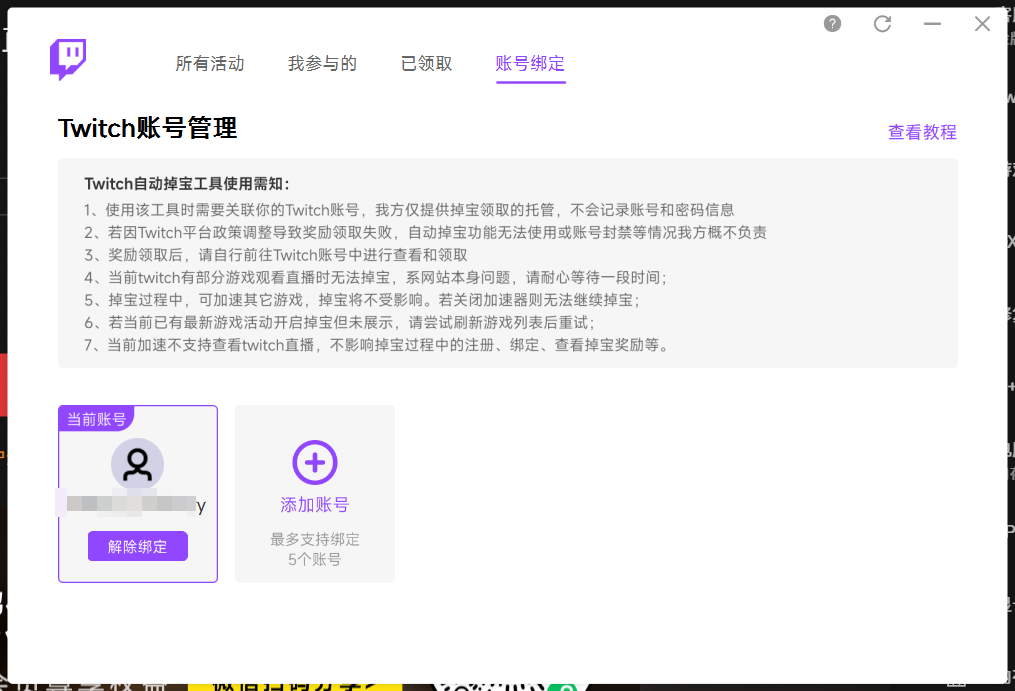The height and width of the screenshot is (691, 1015).
Task: Click the 最多支持绑定5个账号 hint text
Action: [315, 549]
